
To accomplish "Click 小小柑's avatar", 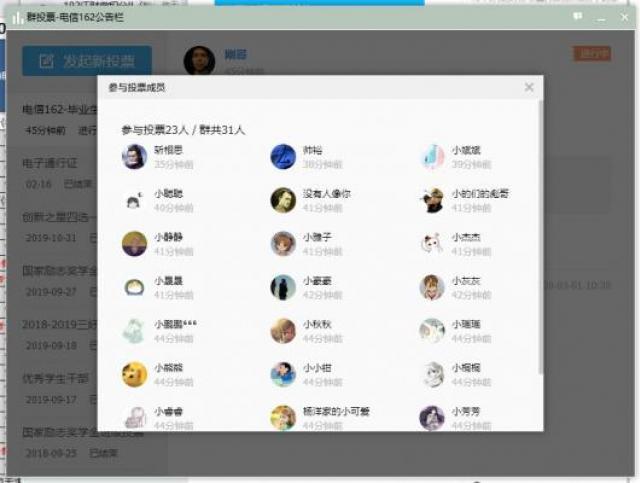I will coord(283,374).
